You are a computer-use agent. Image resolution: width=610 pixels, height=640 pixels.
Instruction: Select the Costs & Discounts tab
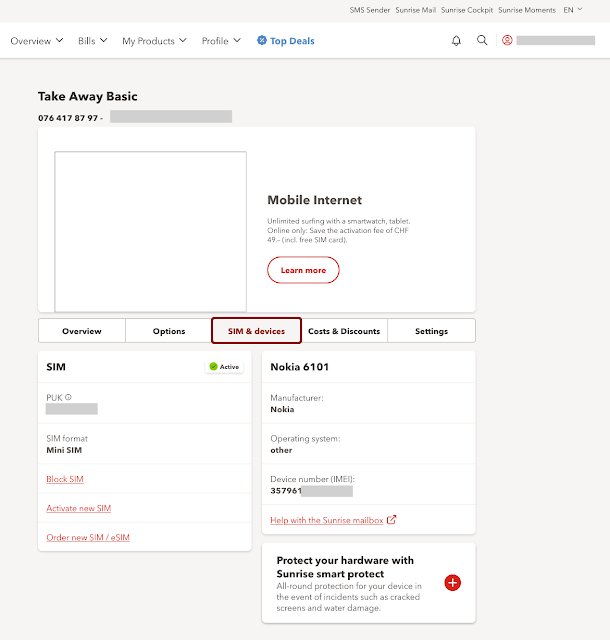point(344,331)
